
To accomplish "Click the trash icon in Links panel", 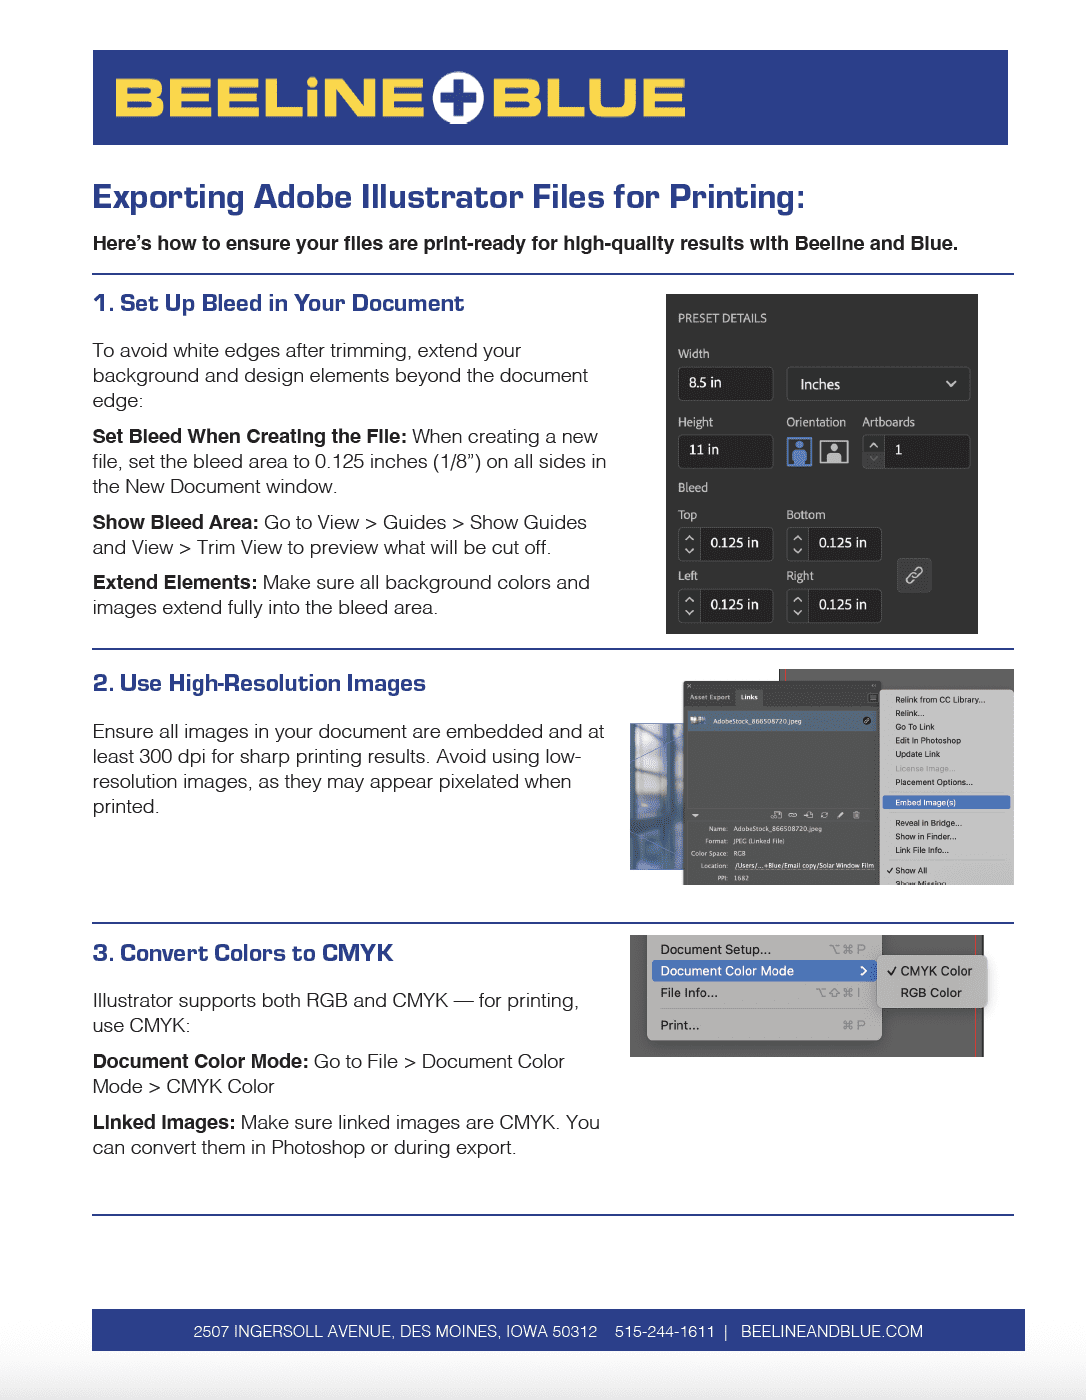I will pos(856,815).
